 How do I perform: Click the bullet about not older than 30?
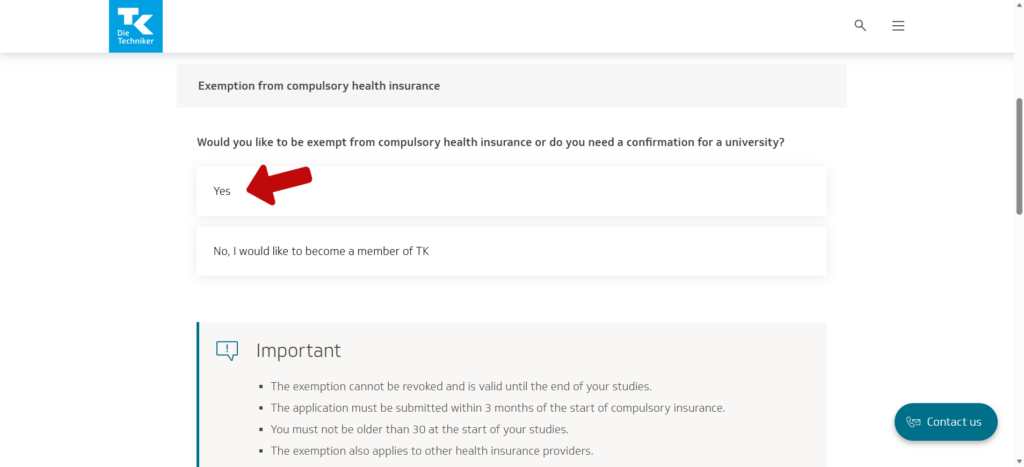pyautogui.click(x=419, y=430)
